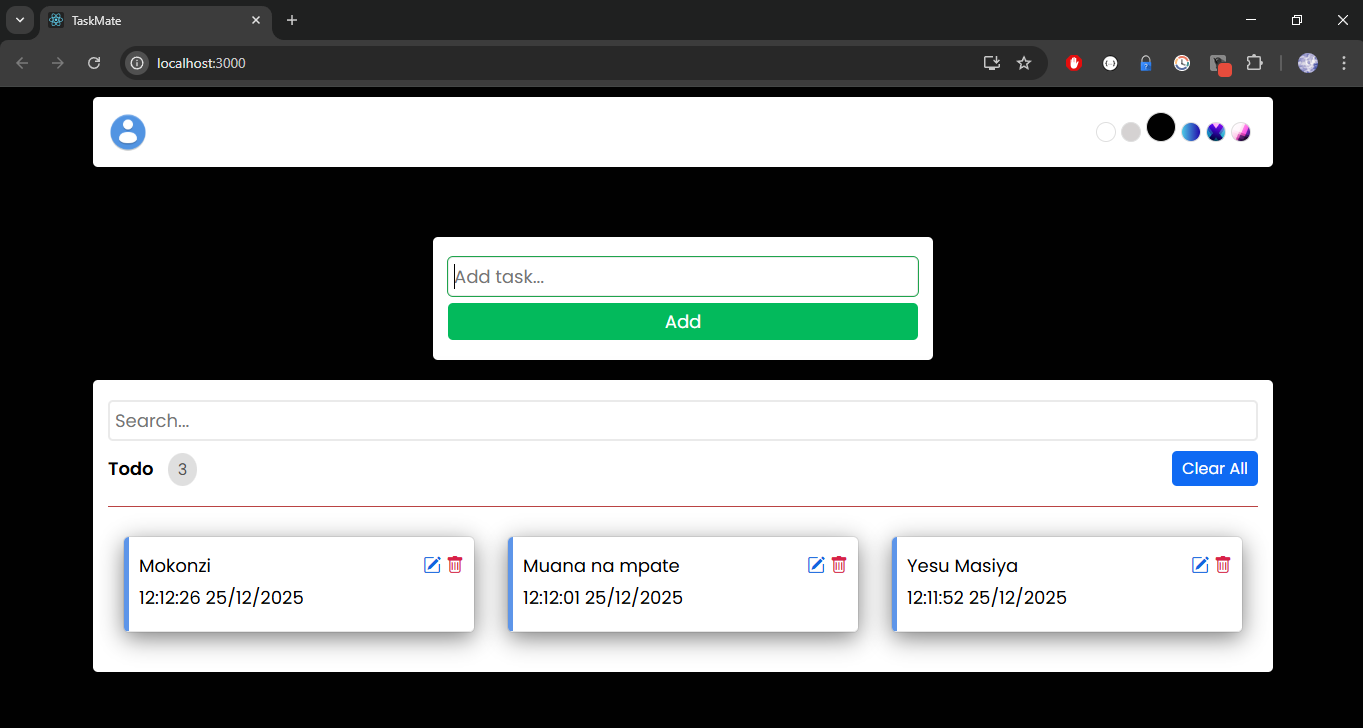Edit the Mokonzi task
Viewport: 1363px width, 728px height.
(432, 565)
